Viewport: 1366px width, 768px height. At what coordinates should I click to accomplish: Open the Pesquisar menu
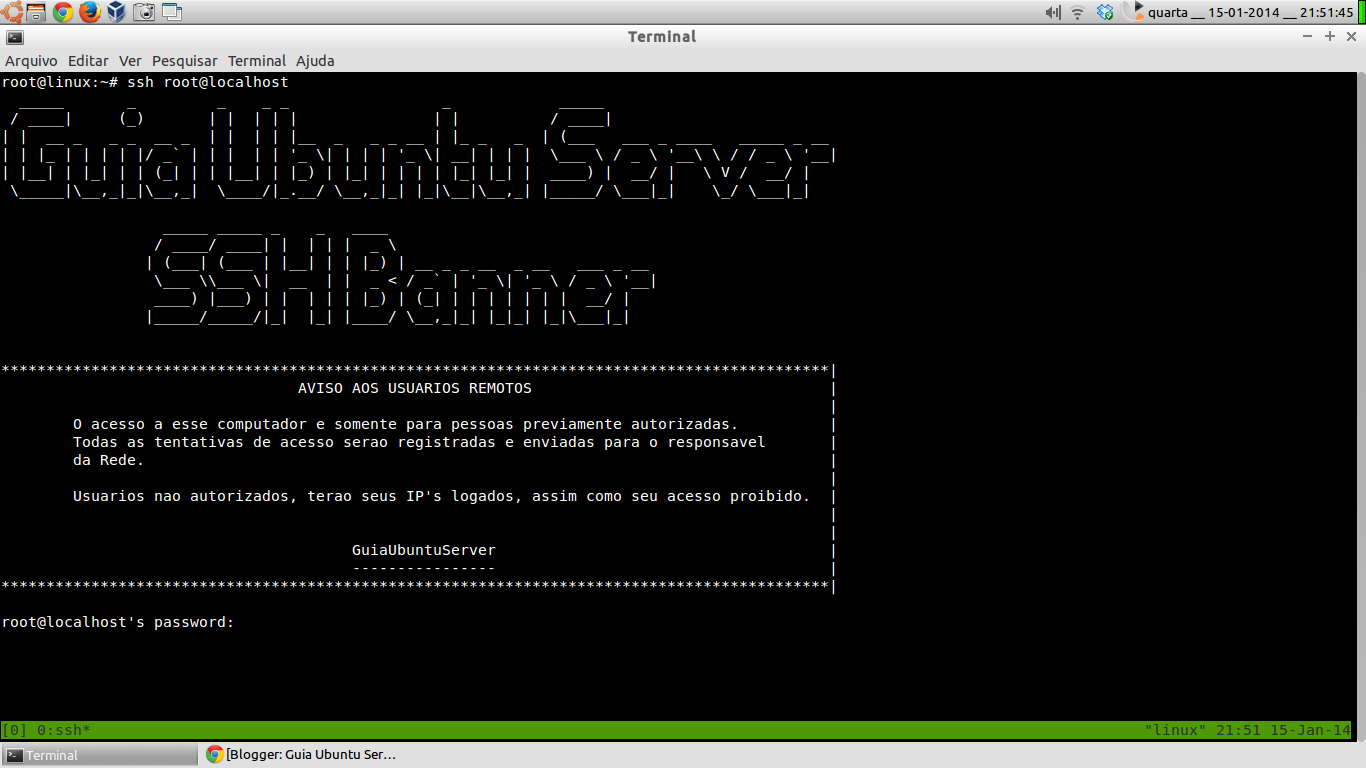coord(185,60)
